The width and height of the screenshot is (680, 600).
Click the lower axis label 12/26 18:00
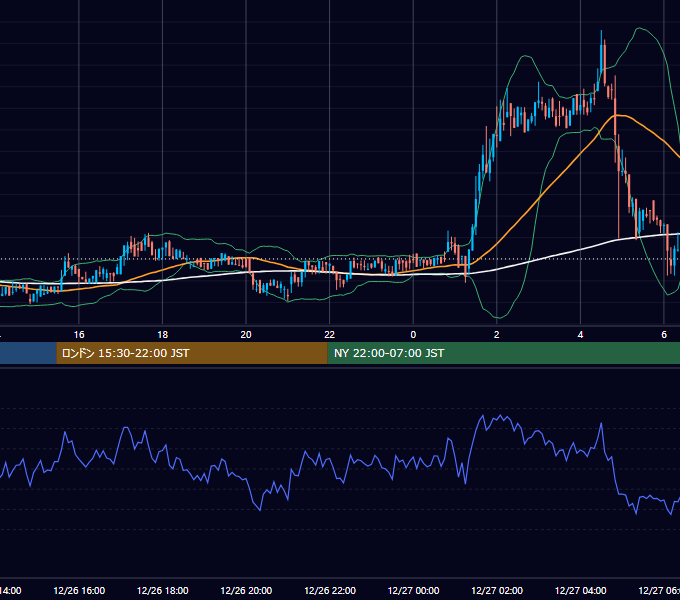[x=163, y=590]
